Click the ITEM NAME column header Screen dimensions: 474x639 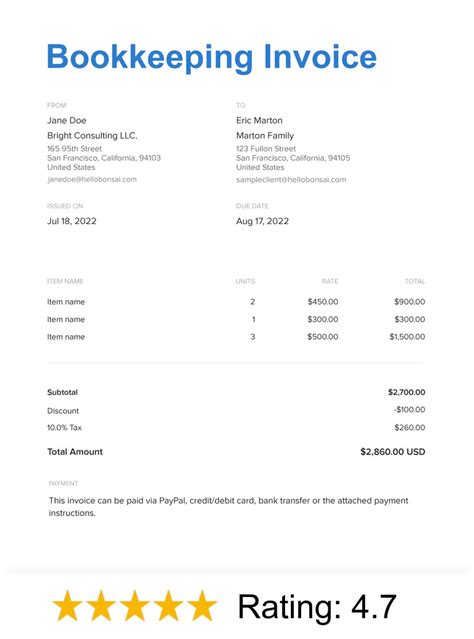(x=65, y=281)
